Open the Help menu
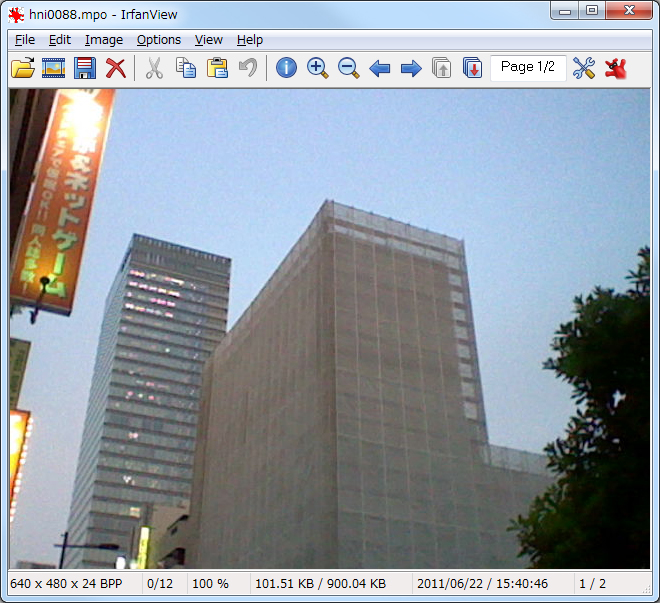 [250, 40]
